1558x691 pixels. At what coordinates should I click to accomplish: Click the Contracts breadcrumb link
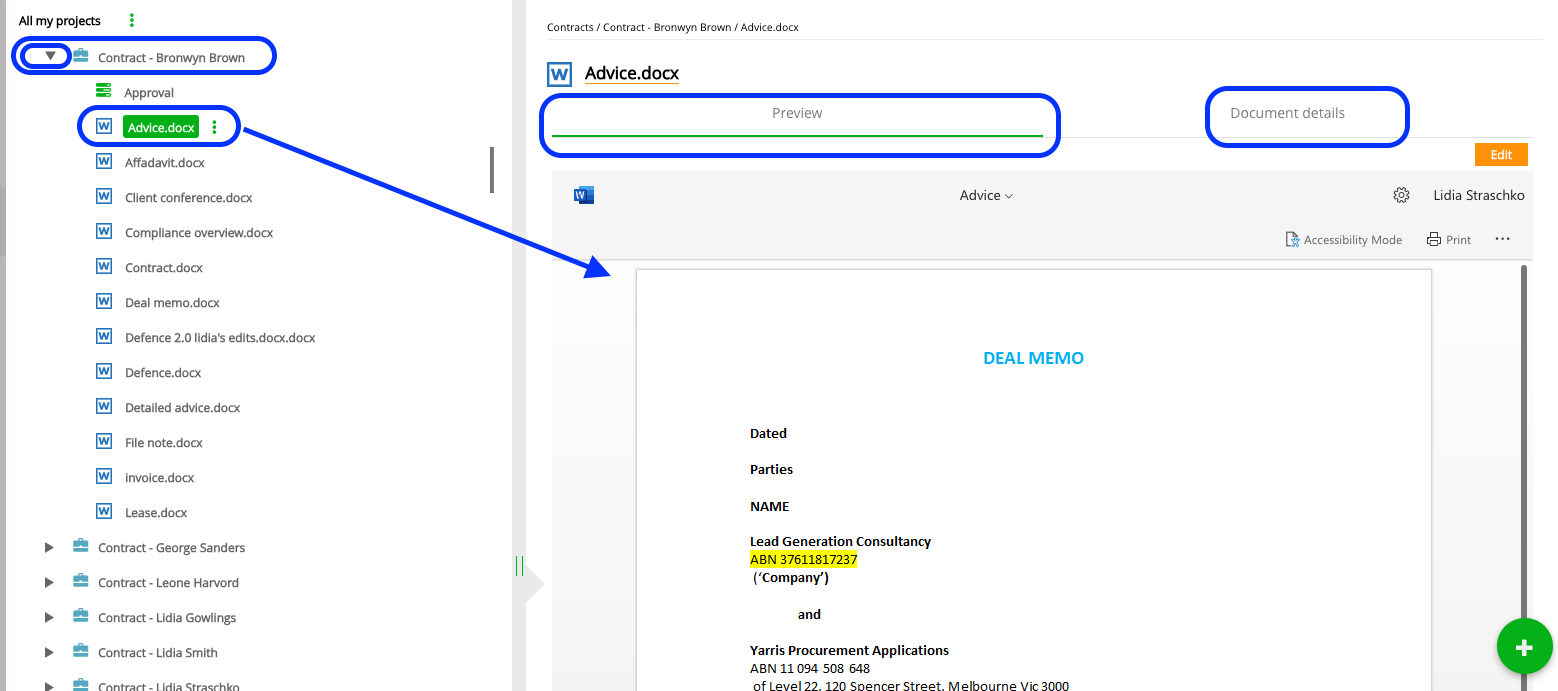pyautogui.click(x=569, y=27)
